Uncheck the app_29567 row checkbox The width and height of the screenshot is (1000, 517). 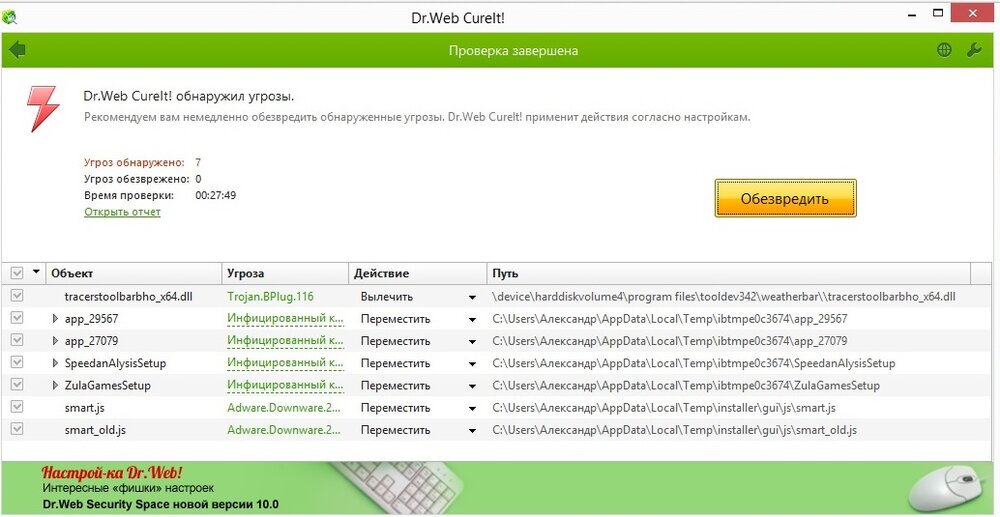pos(17,318)
